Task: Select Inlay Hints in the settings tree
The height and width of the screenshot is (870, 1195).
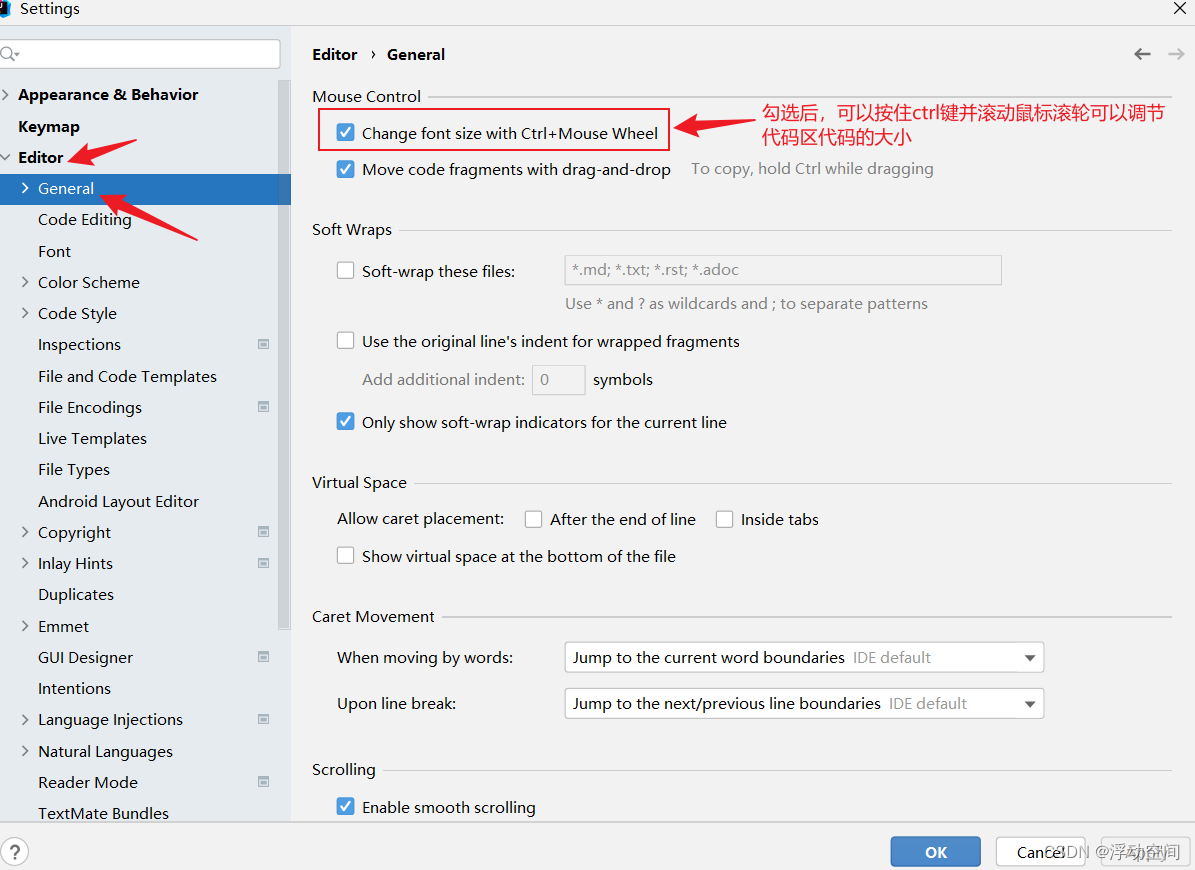Action: tap(75, 564)
